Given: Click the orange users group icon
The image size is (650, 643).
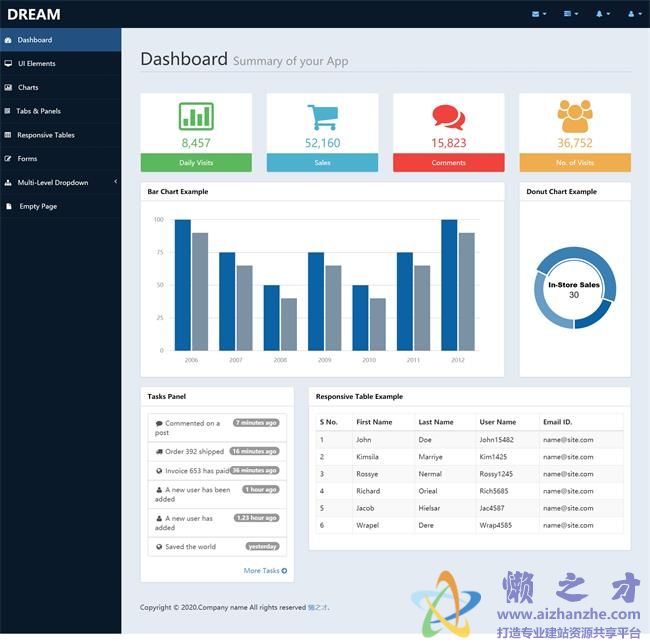Looking at the screenshot, I should coord(575,116).
